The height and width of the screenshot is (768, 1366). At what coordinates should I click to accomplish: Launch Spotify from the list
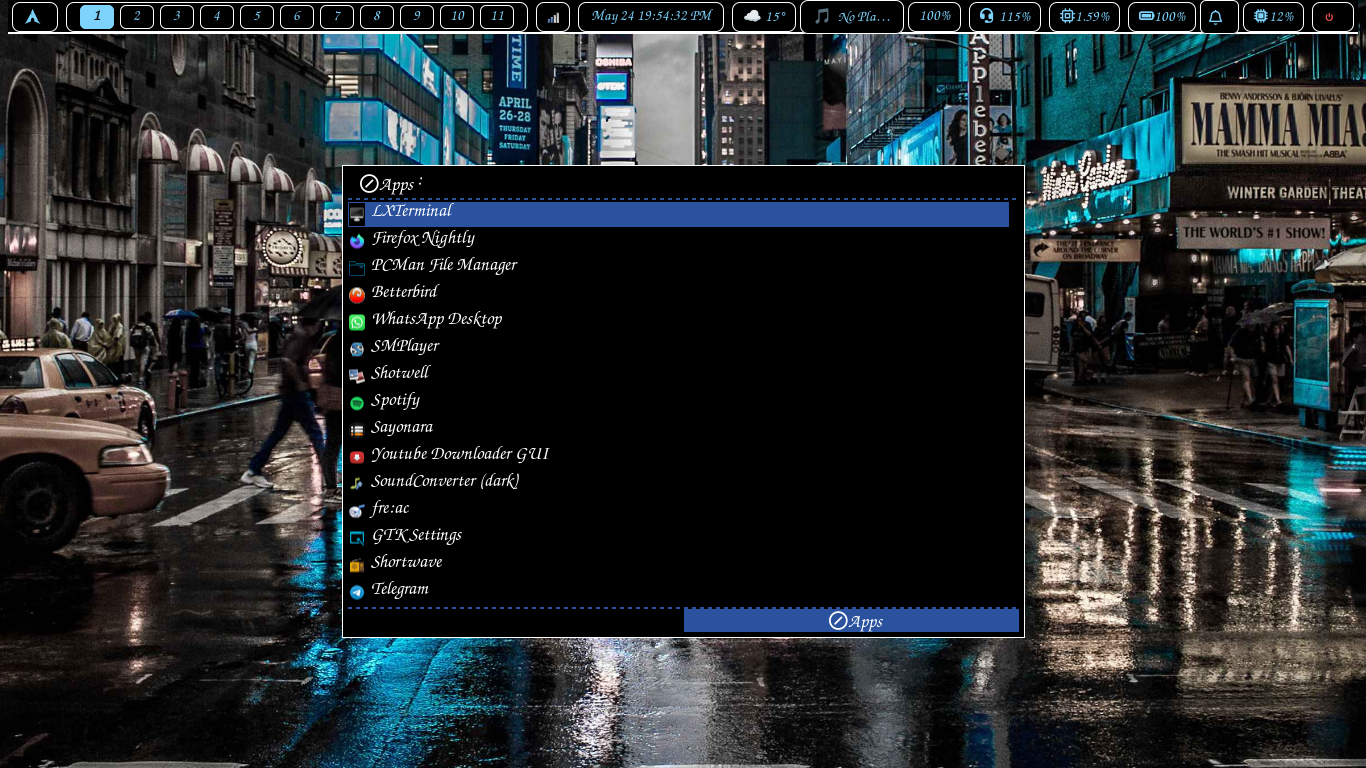click(678, 403)
